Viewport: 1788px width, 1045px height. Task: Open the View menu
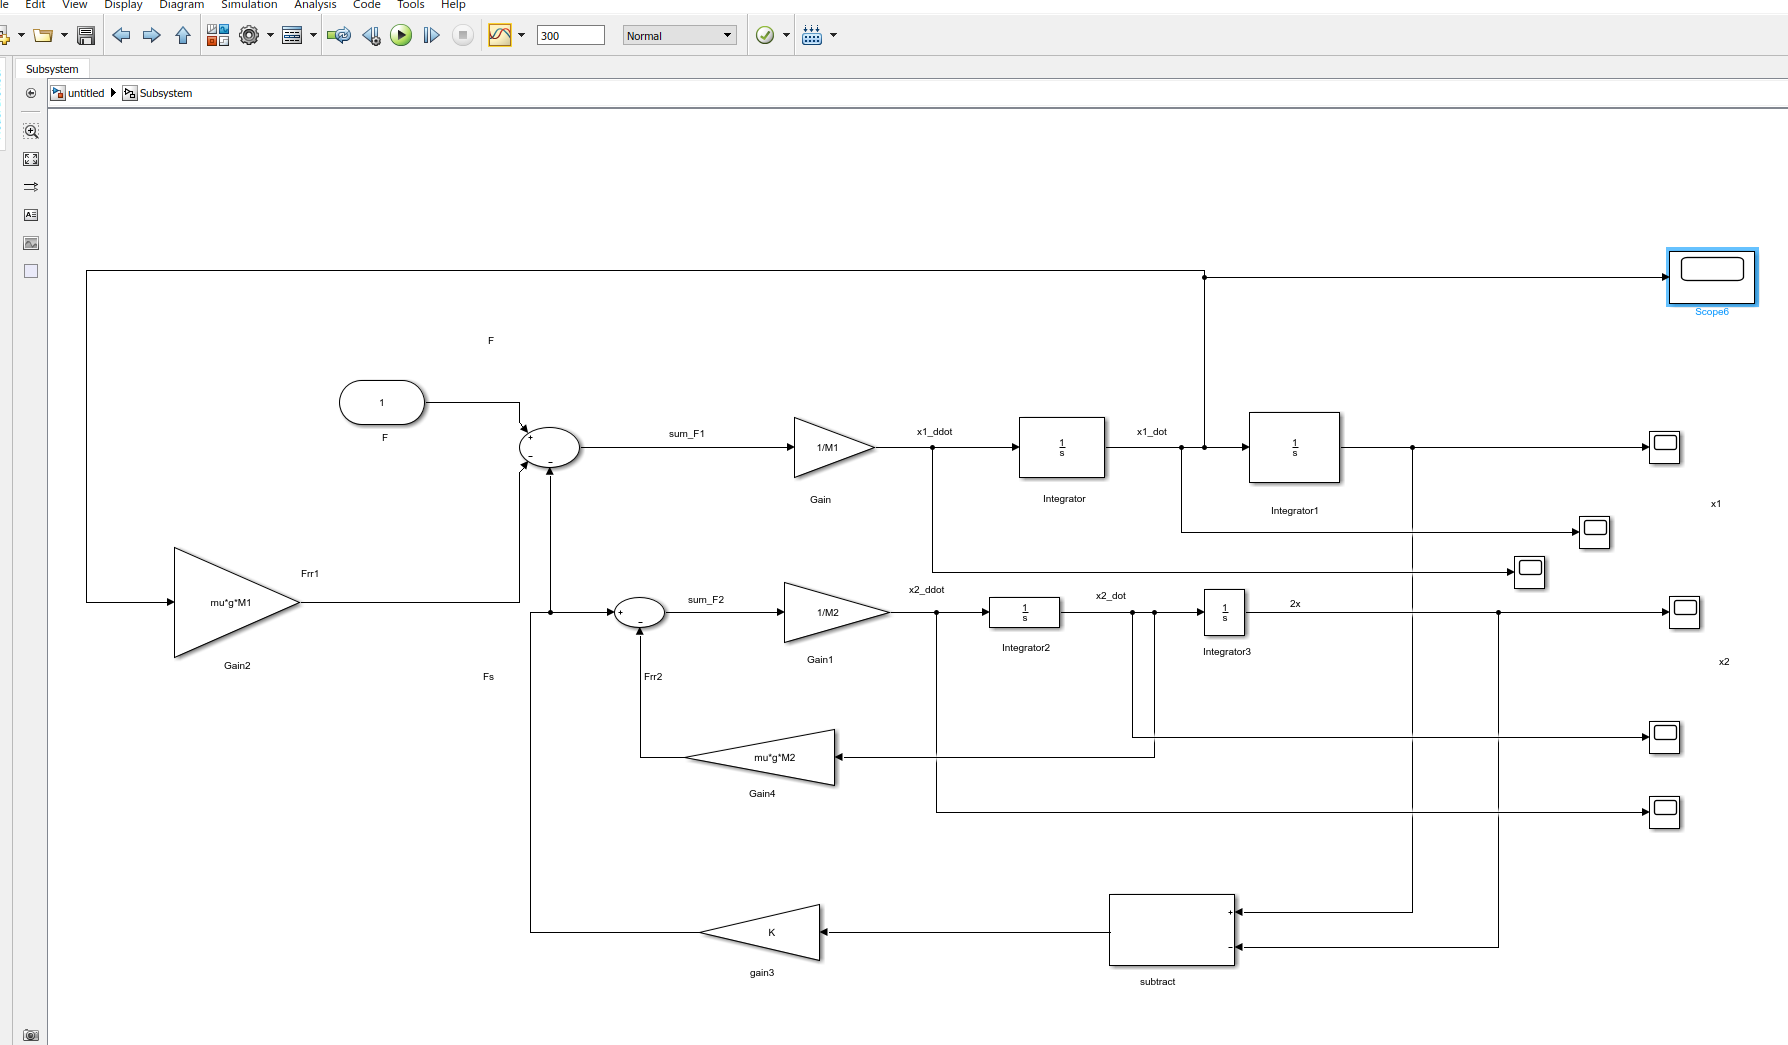[x=75, y=5]
